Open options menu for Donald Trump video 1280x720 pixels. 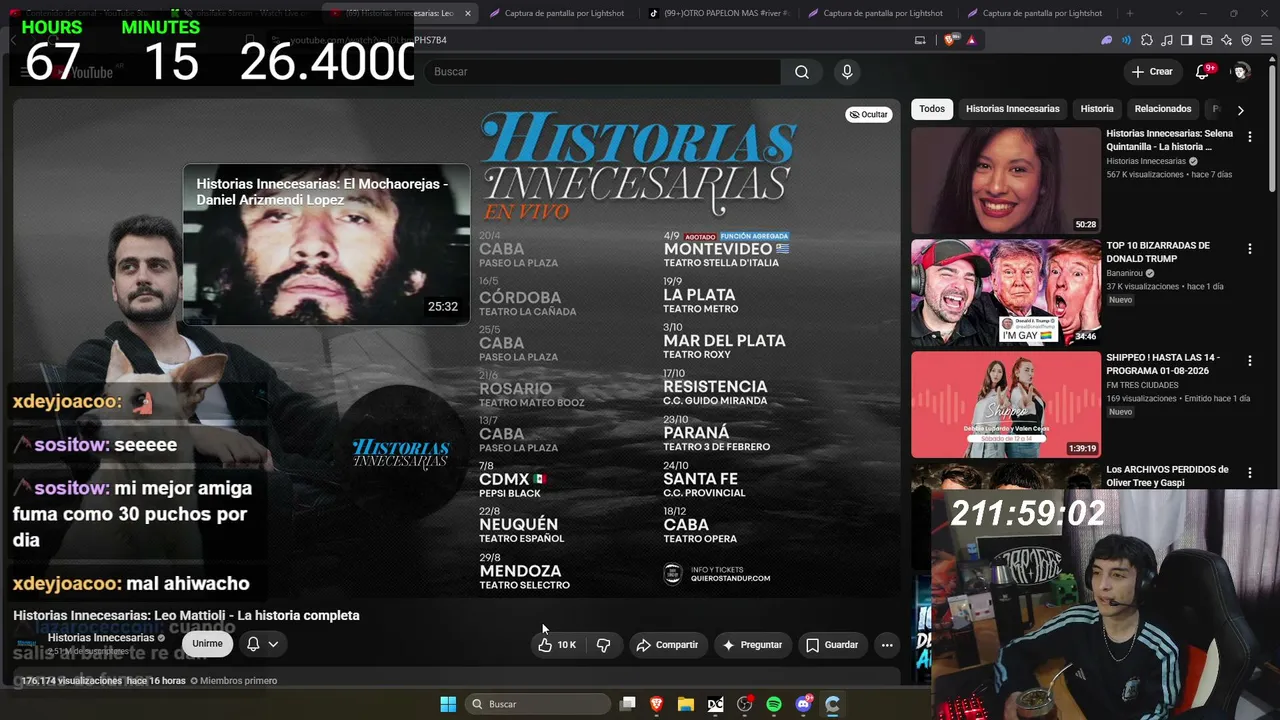[1249, 249]
